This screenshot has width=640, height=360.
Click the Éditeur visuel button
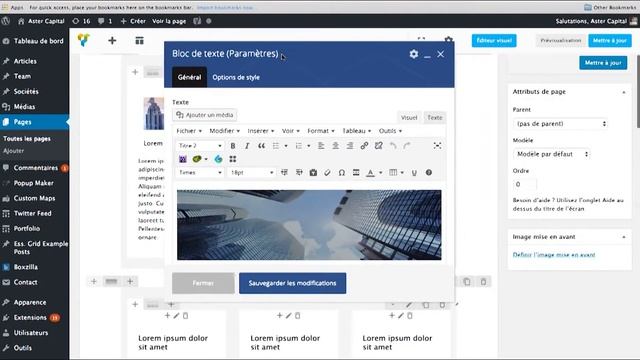pos(494,40)
